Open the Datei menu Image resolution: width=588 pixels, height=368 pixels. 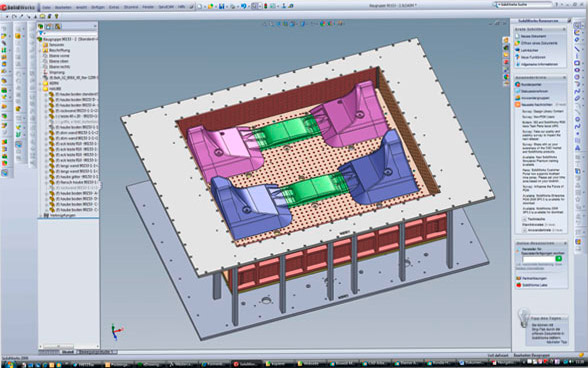46,7
